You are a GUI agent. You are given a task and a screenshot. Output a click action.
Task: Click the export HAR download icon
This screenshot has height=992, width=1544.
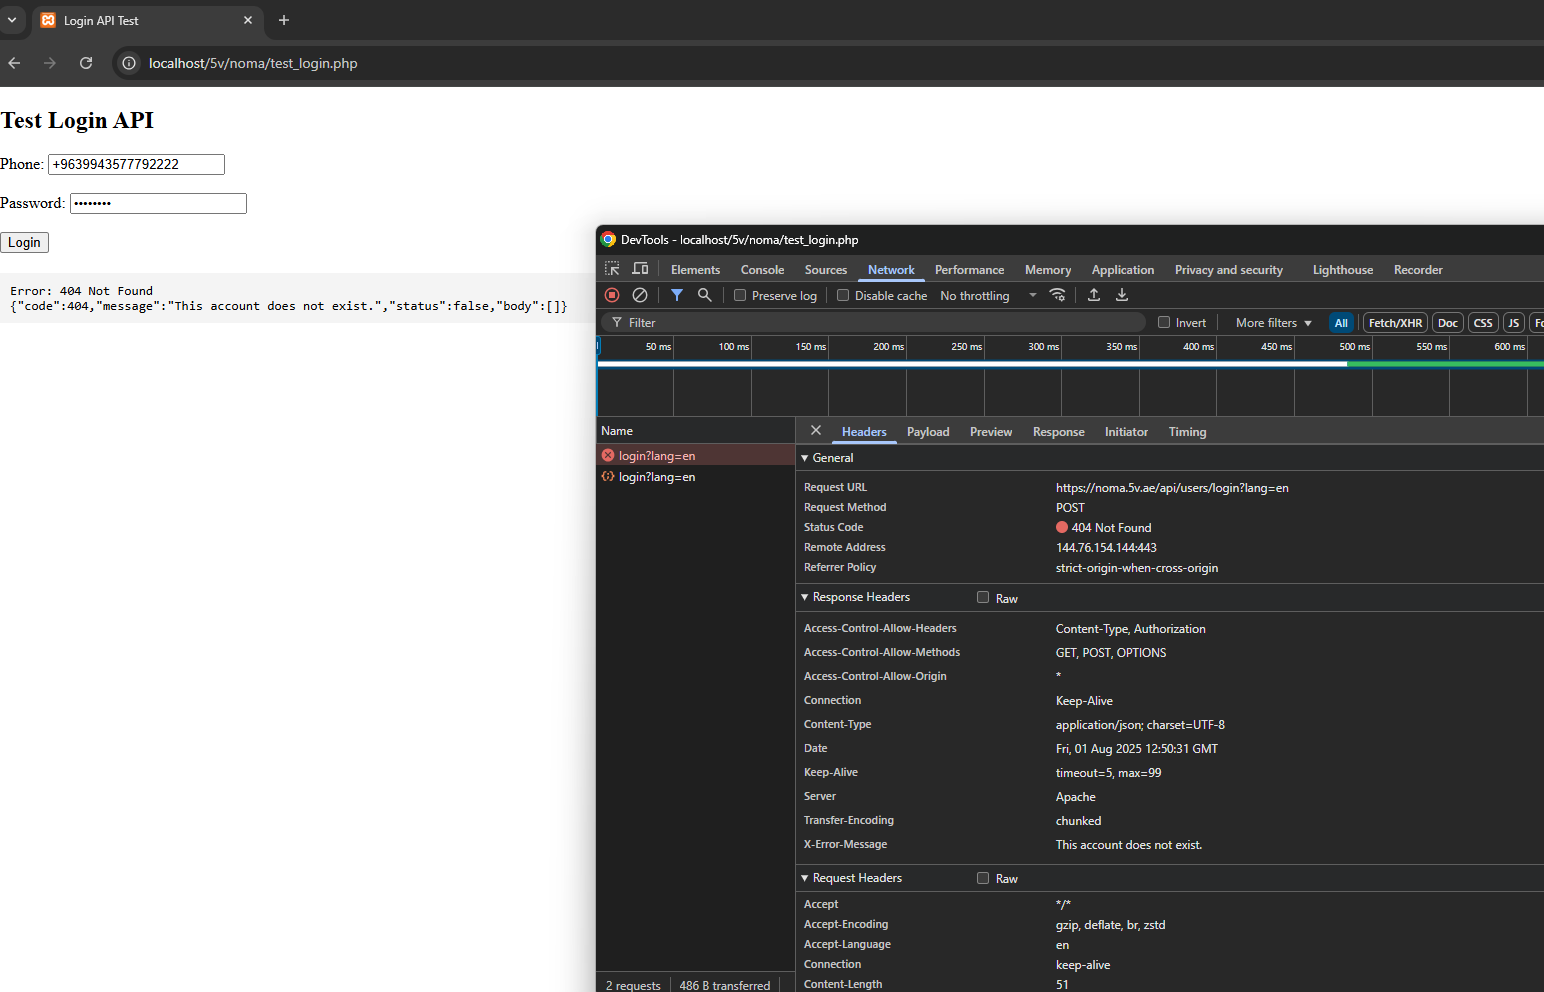(x=1122, y=295)
